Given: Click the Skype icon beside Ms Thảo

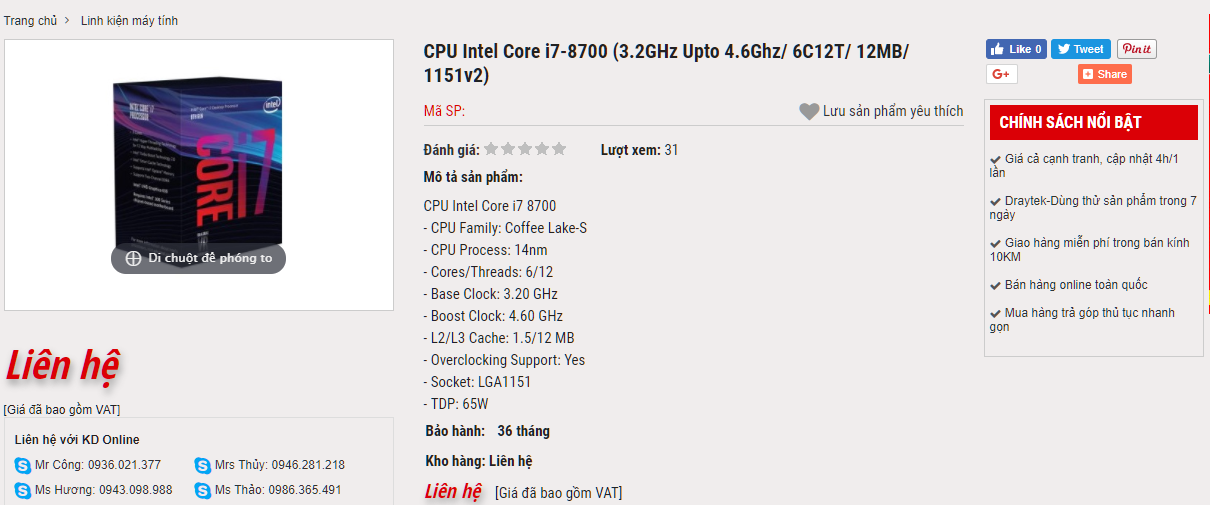Looking at the screenshot, I should click(x=203, y=490).
